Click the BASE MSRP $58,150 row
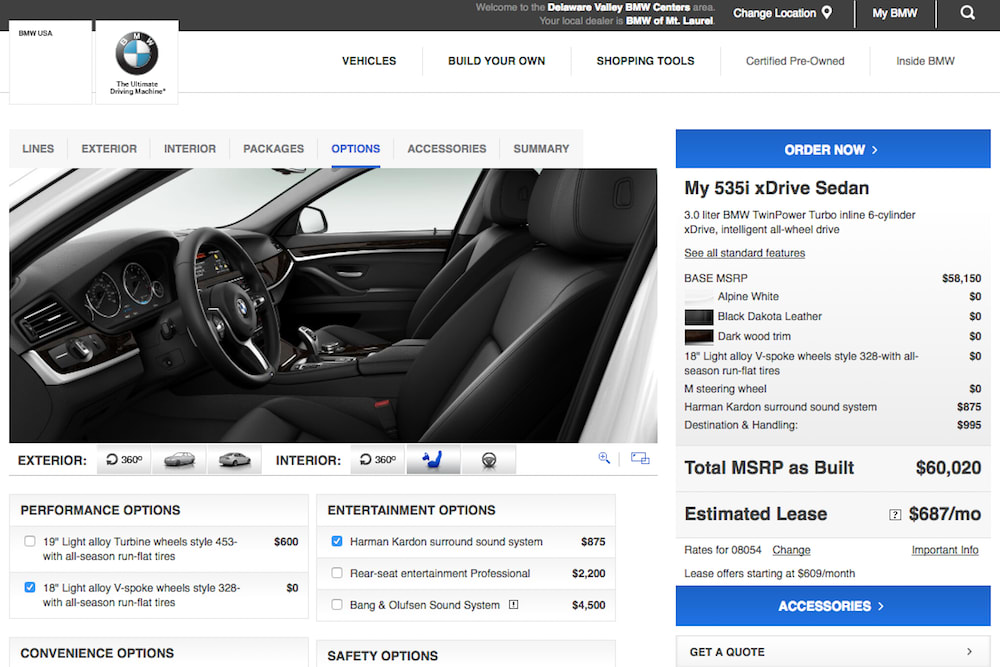Image resolution: width=1000 pixels, height=667 pixels. pos(833,278)
